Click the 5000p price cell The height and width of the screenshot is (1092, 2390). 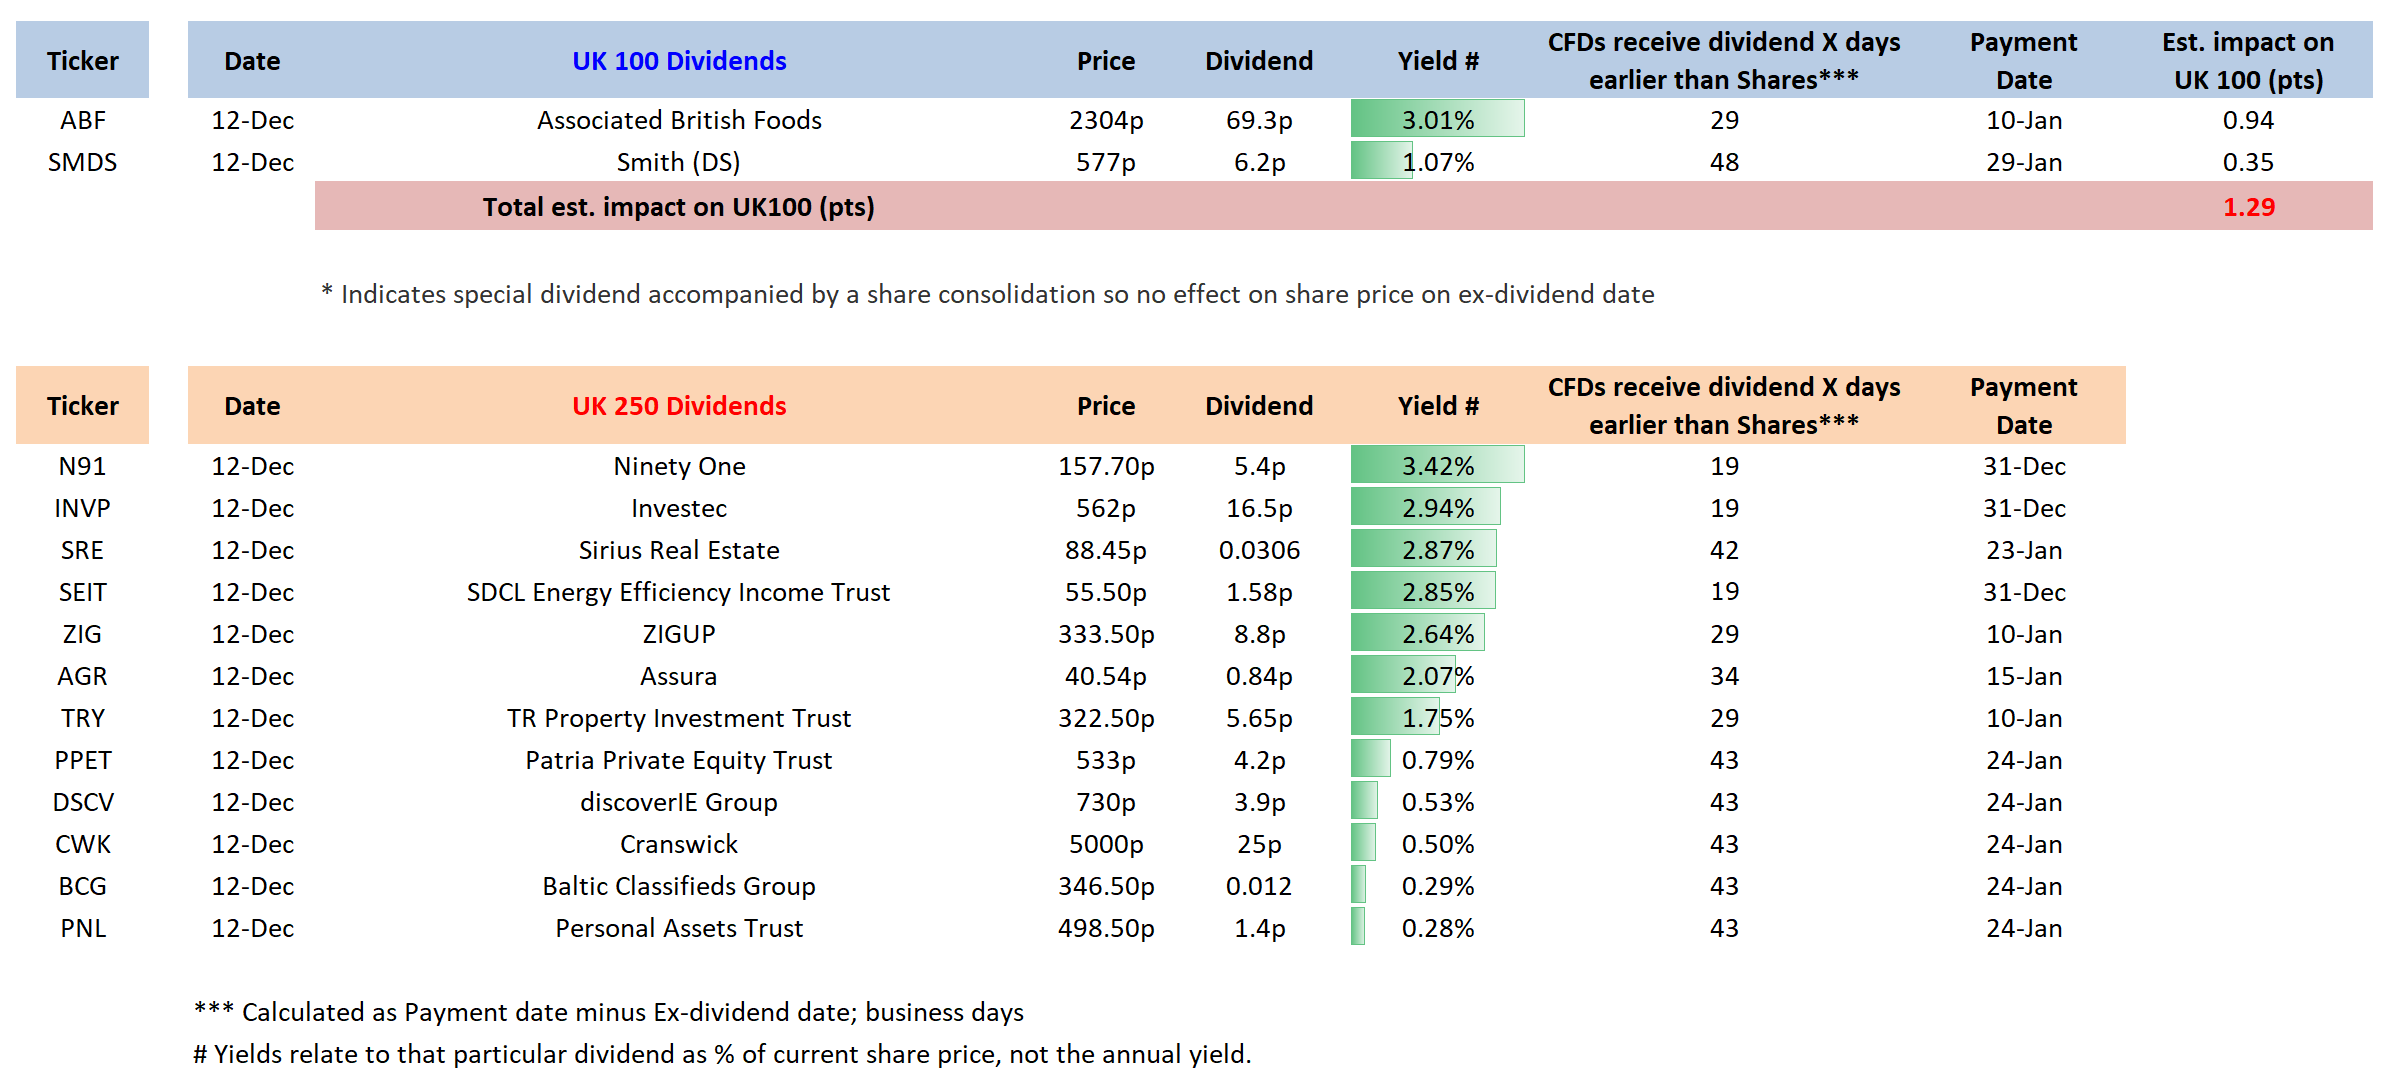[1106, 844]
